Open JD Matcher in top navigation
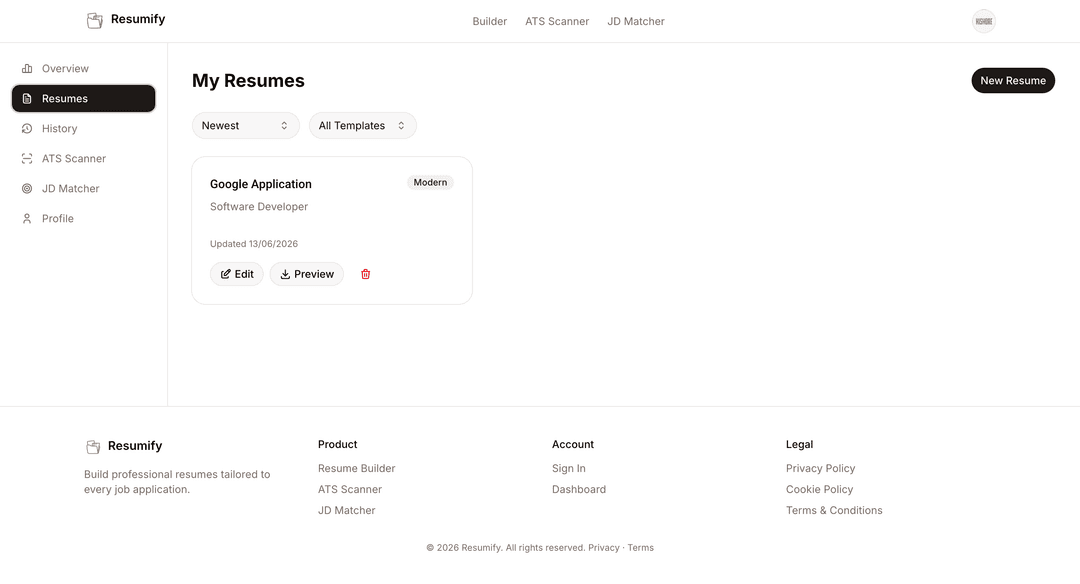This screenshot has height=584, width=1080. 636,21
